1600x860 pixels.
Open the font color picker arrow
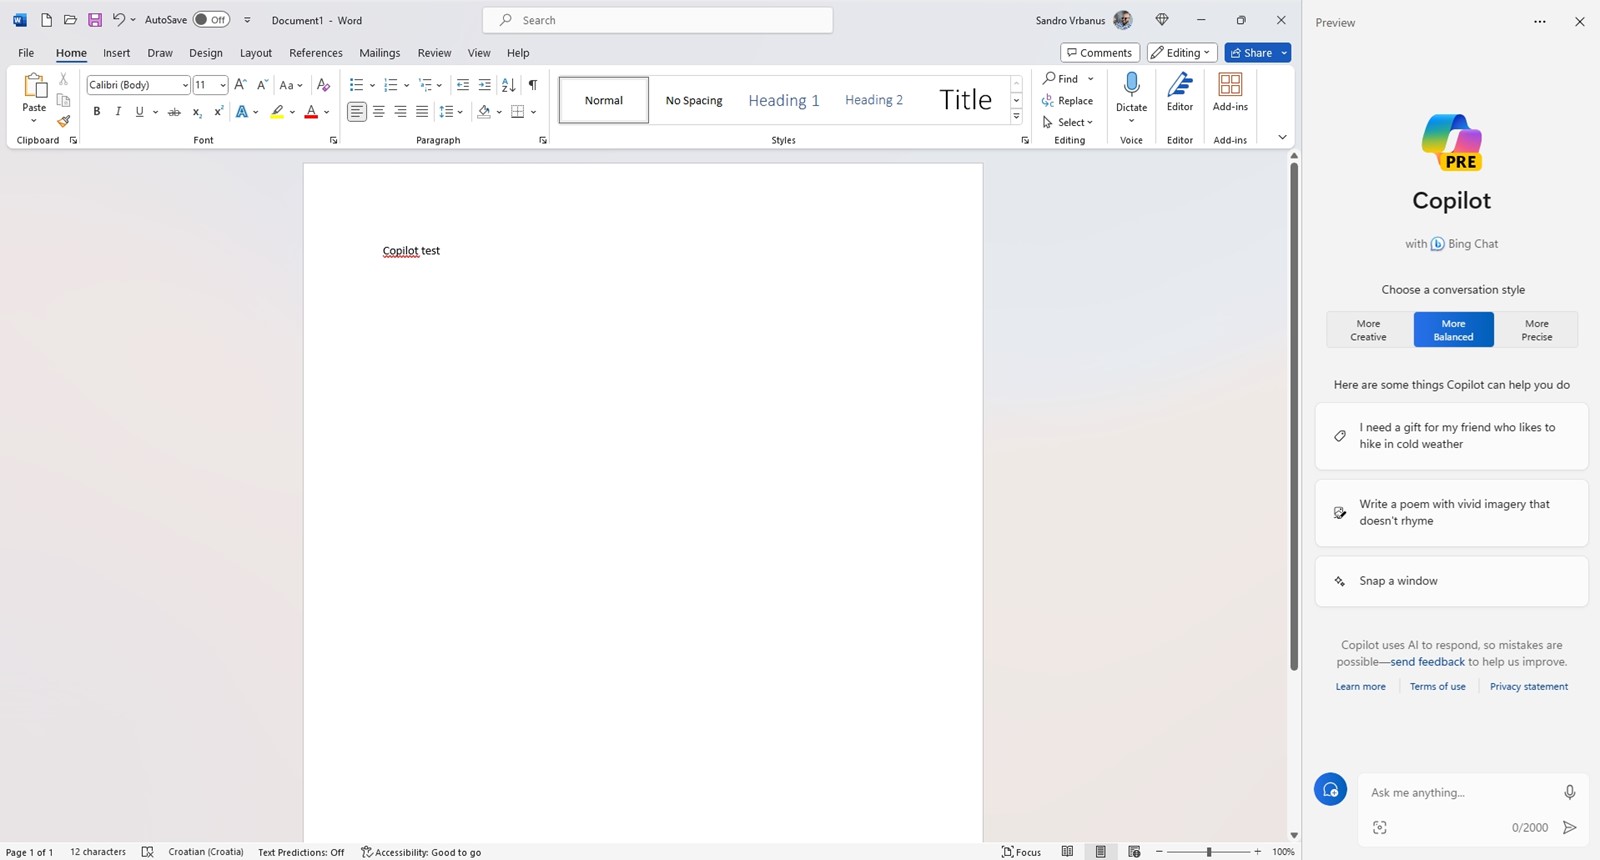pos(326,112)
